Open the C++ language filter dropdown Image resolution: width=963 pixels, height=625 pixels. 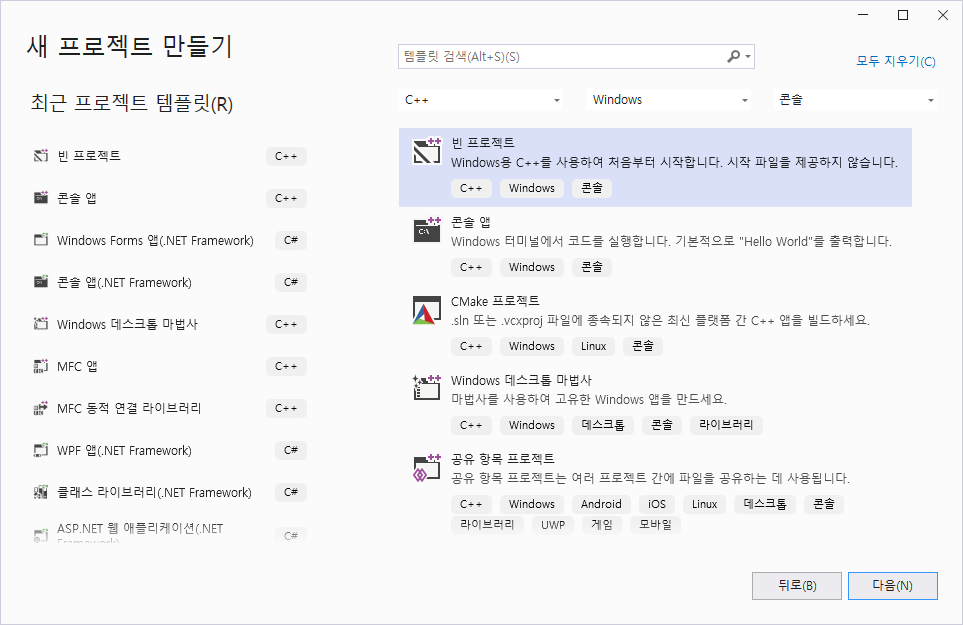tap(480, 99)
